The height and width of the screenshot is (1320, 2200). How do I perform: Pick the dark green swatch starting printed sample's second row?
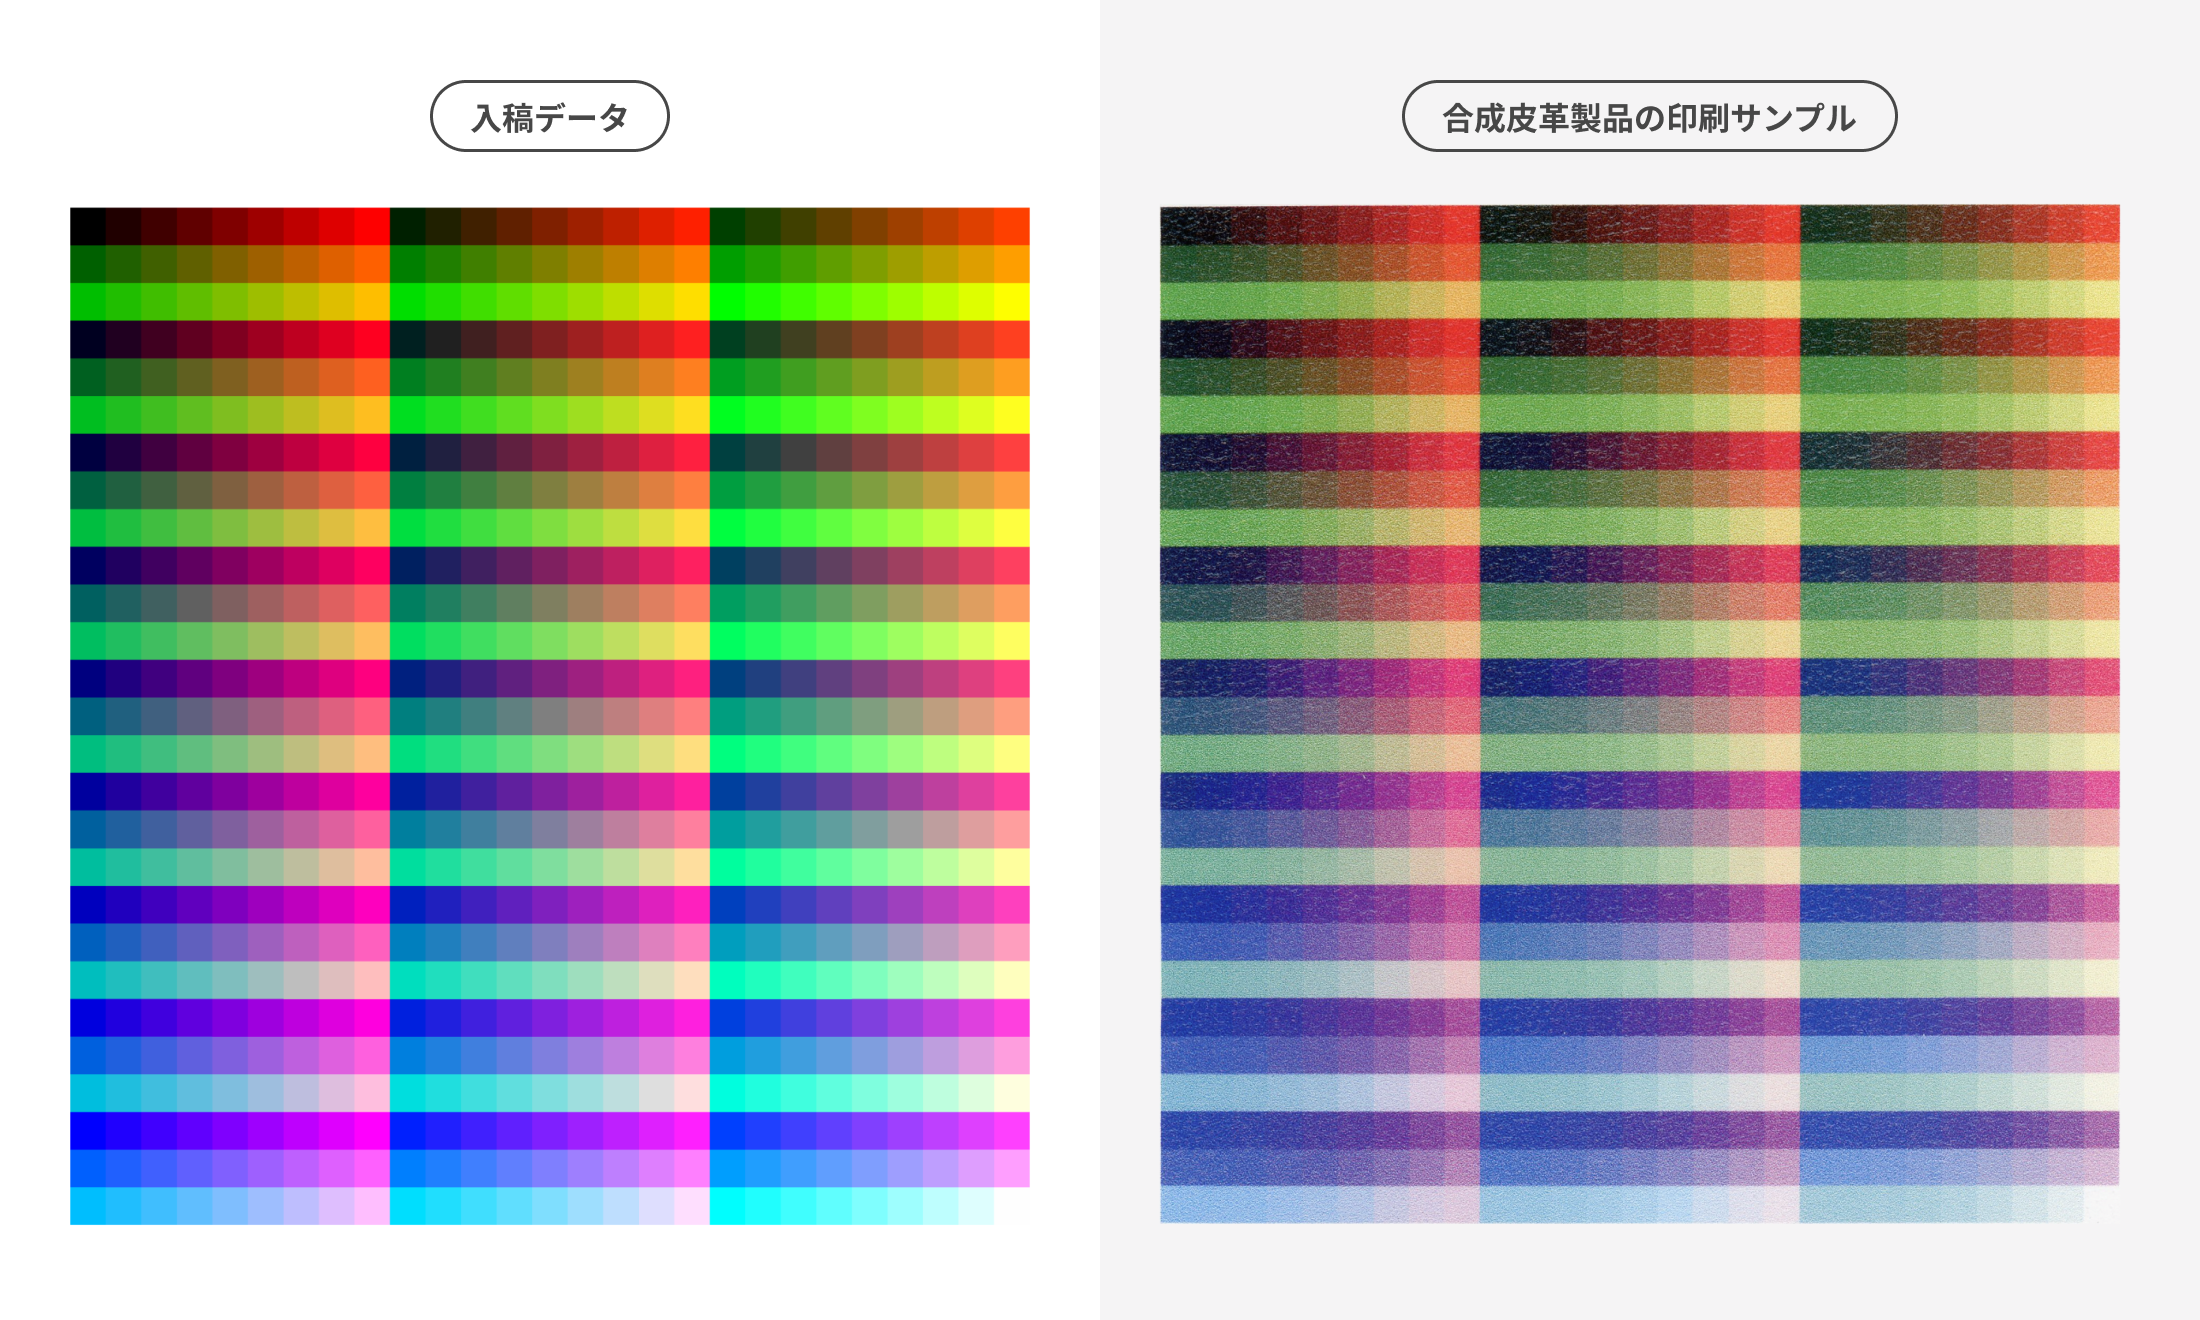(x=1178, y=263)
